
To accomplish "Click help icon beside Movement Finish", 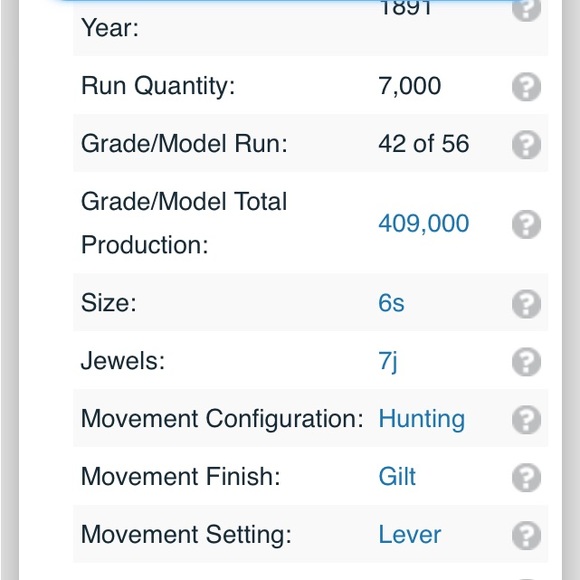I will click(526, 477).
